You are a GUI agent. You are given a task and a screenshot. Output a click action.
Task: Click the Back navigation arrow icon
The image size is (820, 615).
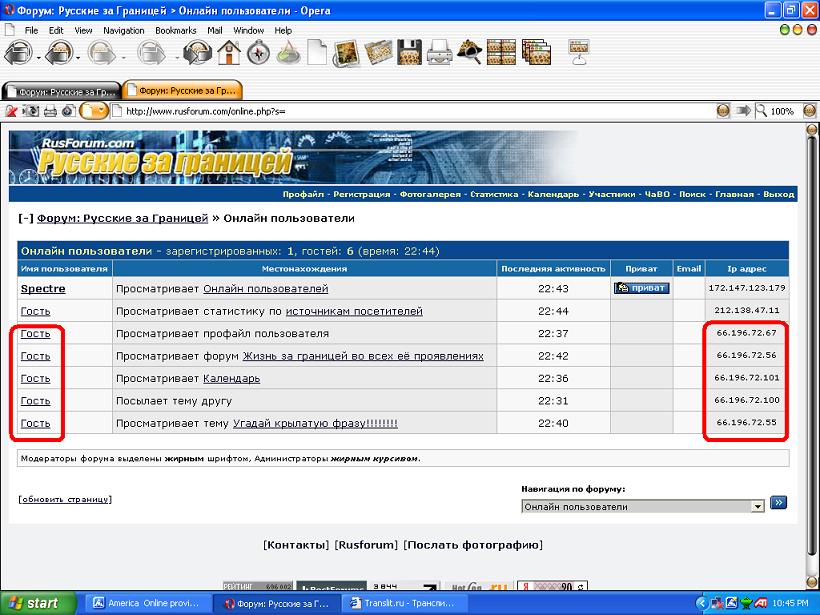click(x=19, y=52)
